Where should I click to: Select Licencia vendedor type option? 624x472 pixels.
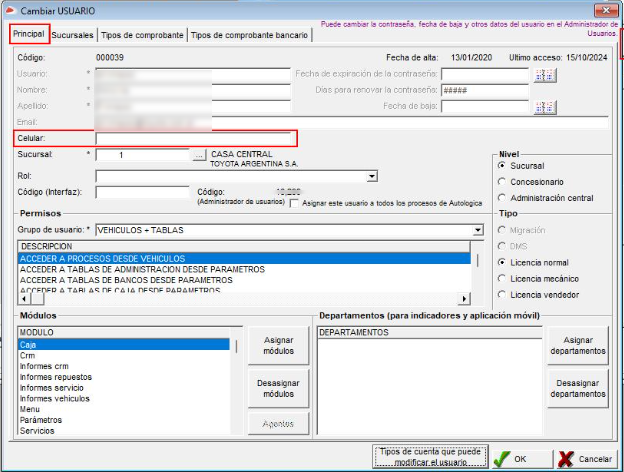pos(502,295)
